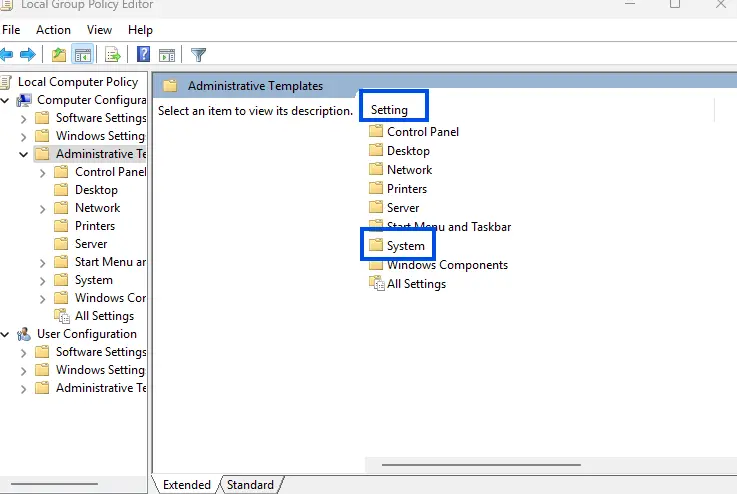Image resolution: width=737 pixels, height=494 pixels.
Task: Click the Up one level folder icon
Action: [x=59, y=55]
